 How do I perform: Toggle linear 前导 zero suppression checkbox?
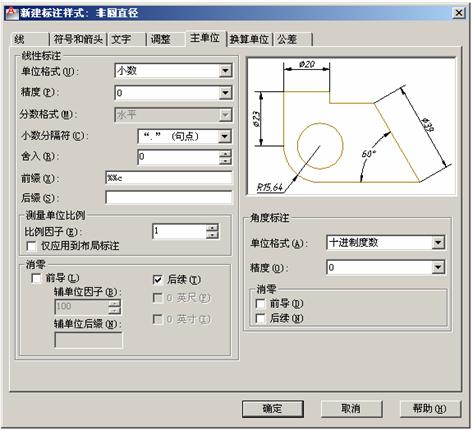36,278
